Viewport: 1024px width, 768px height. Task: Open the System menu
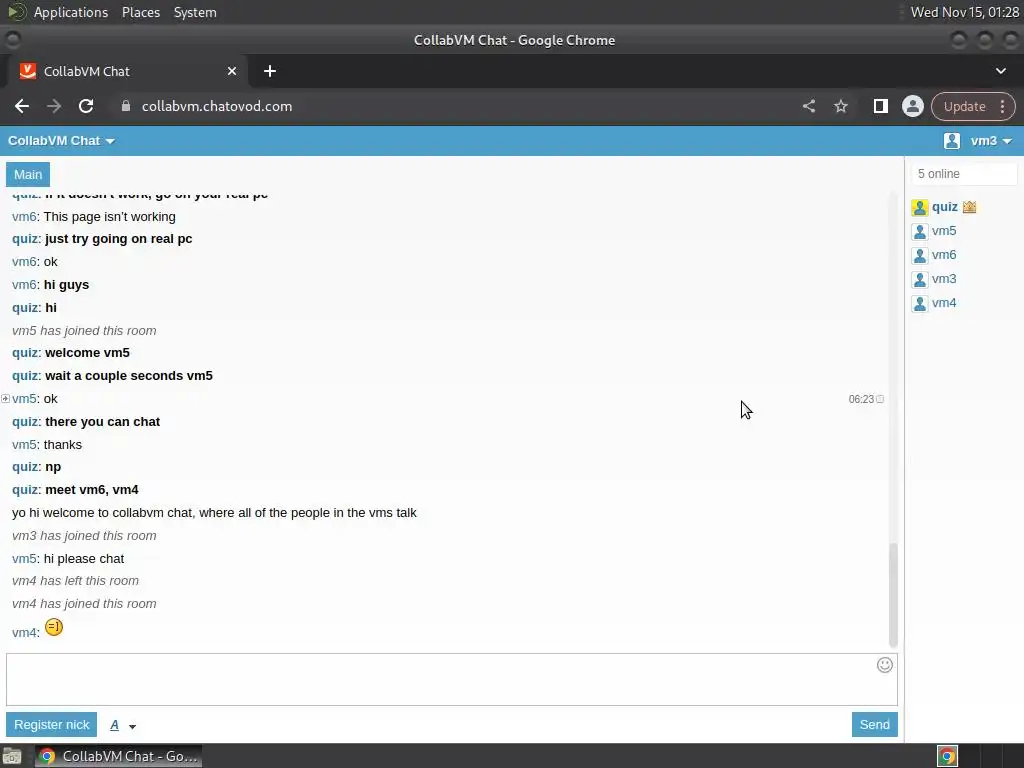pos(195,12)
